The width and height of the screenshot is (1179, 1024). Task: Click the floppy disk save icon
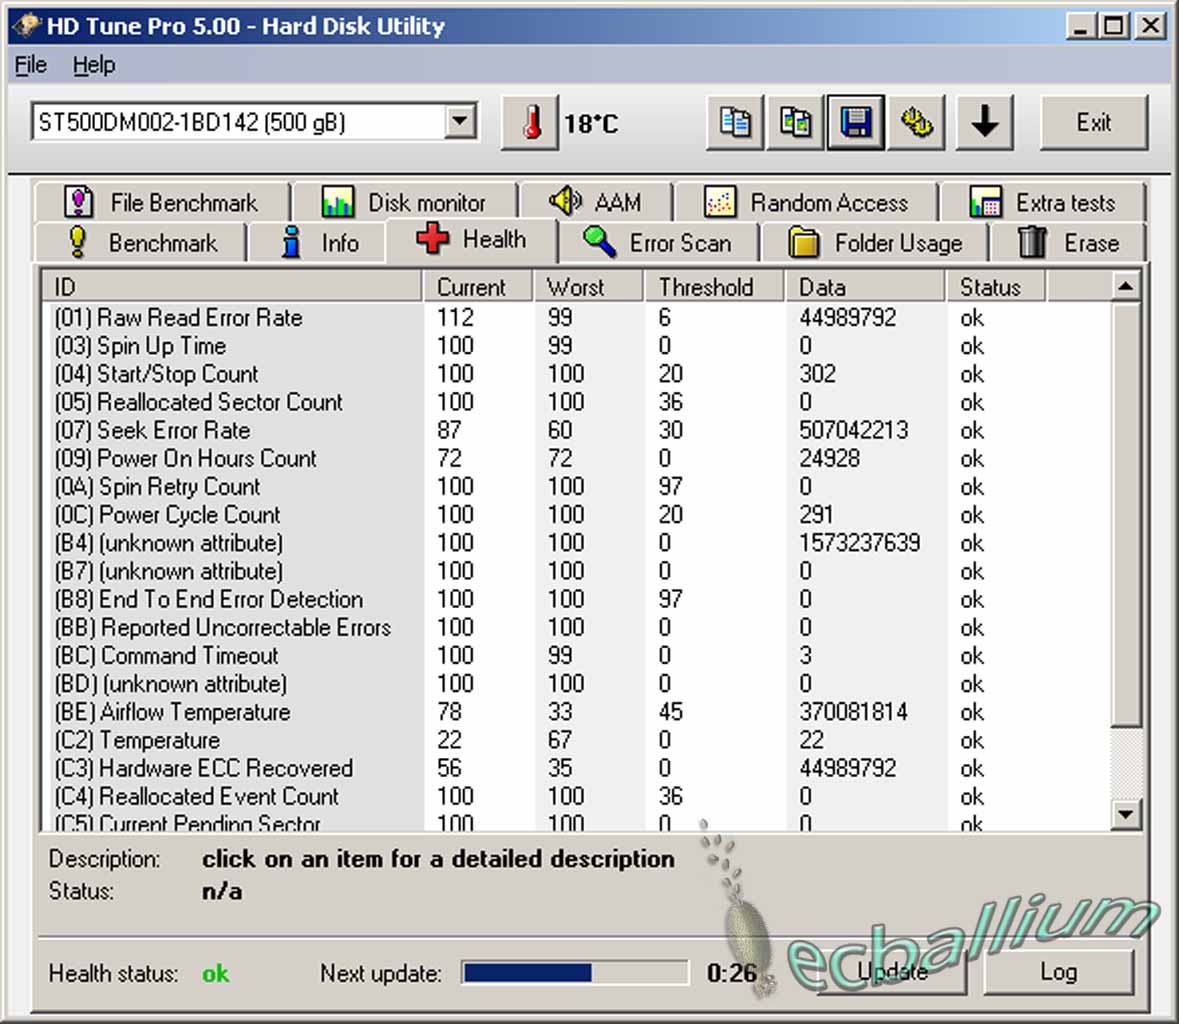(856, 123)
